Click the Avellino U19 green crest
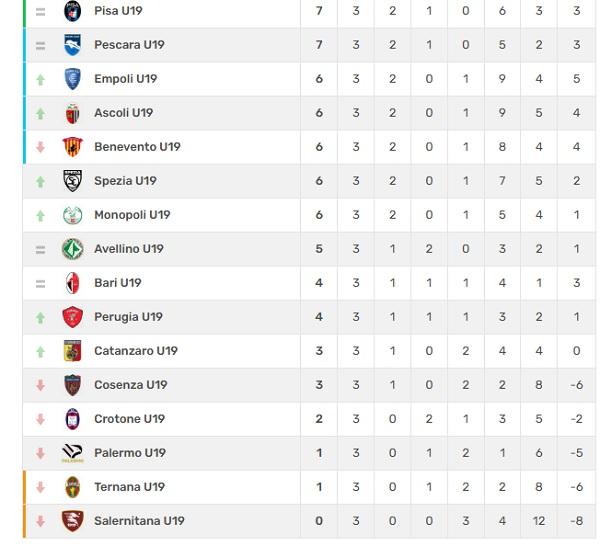The height and width of the screenshot is (546, 600). (72, 249)
